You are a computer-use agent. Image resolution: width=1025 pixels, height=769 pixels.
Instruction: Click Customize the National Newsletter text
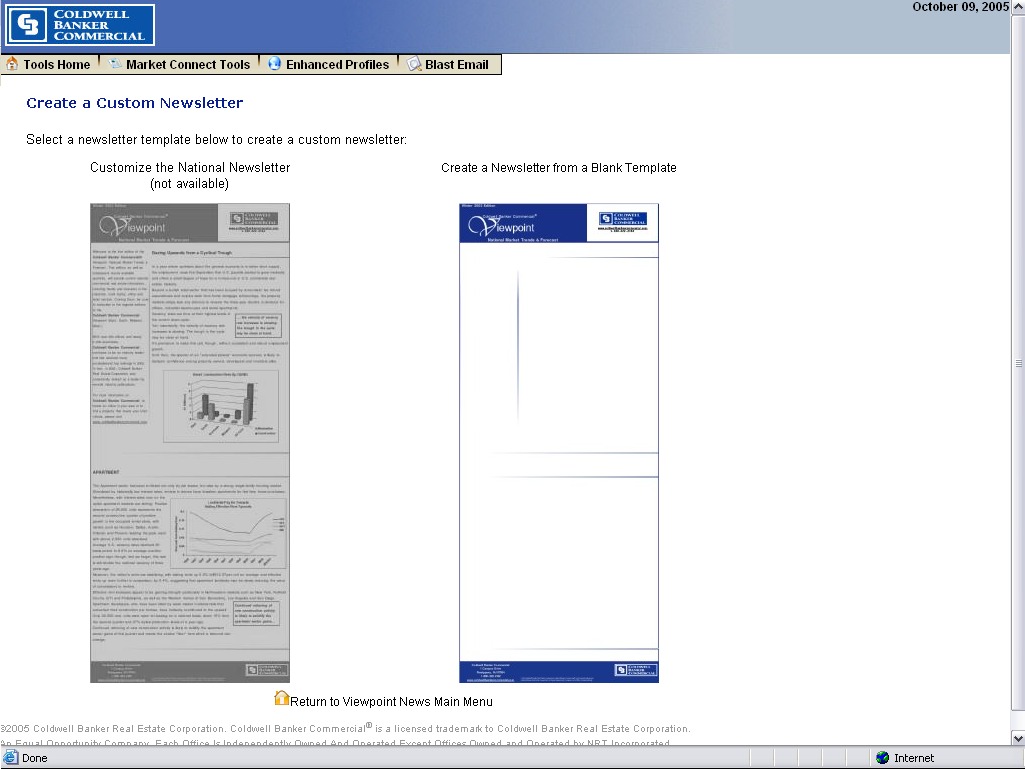pos(190,168)
